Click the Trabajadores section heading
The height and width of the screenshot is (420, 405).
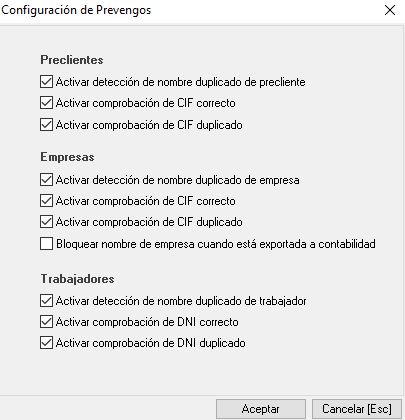point(78,279)
